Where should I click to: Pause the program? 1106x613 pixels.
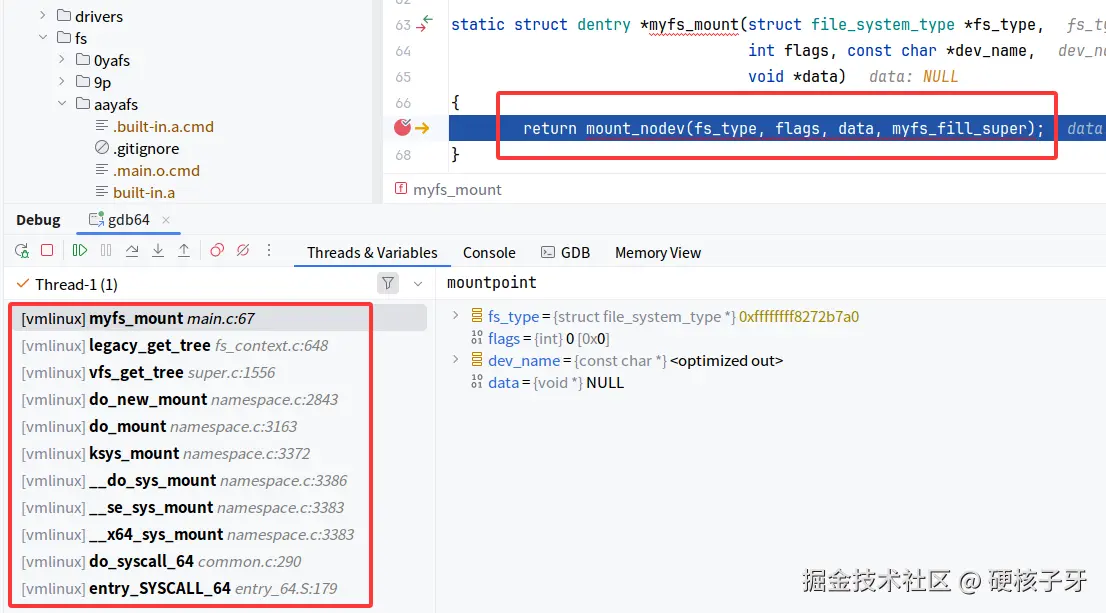tap(106, 250)
